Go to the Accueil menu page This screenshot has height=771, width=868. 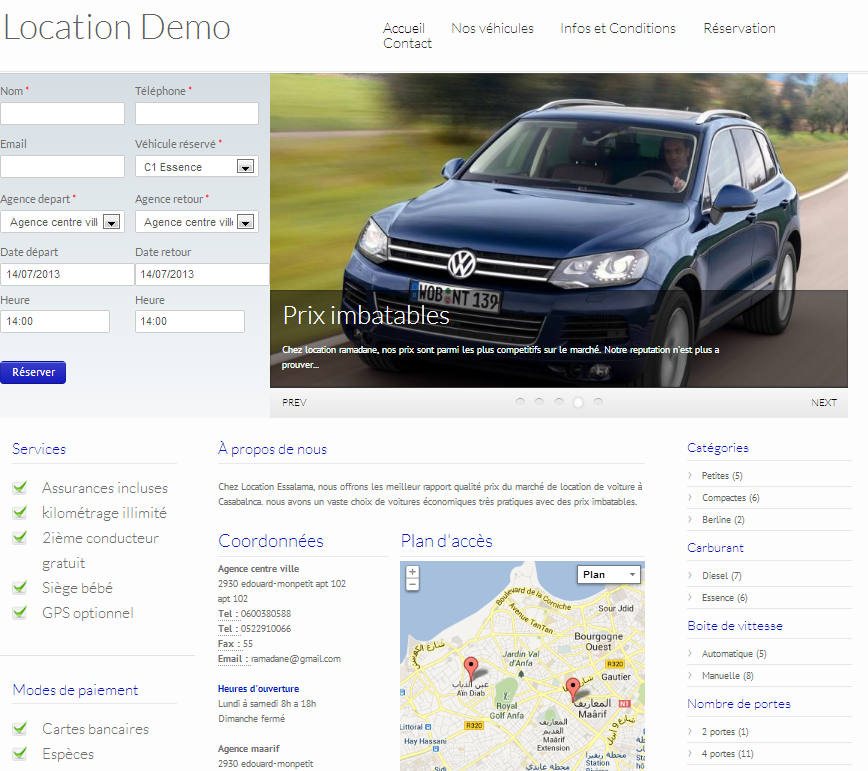tap(404, 28)
